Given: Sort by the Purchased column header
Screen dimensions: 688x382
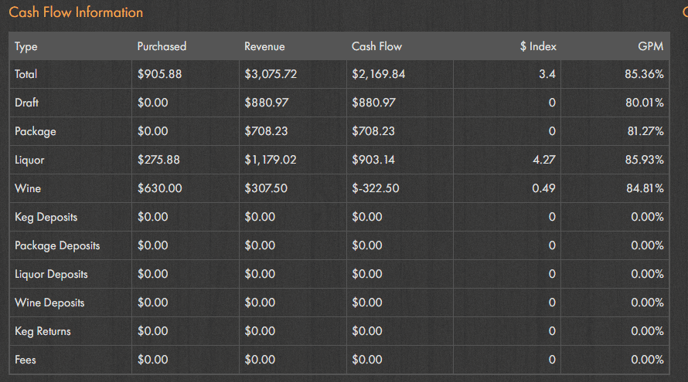Looking at the screenshot, I should coord(161,46).
